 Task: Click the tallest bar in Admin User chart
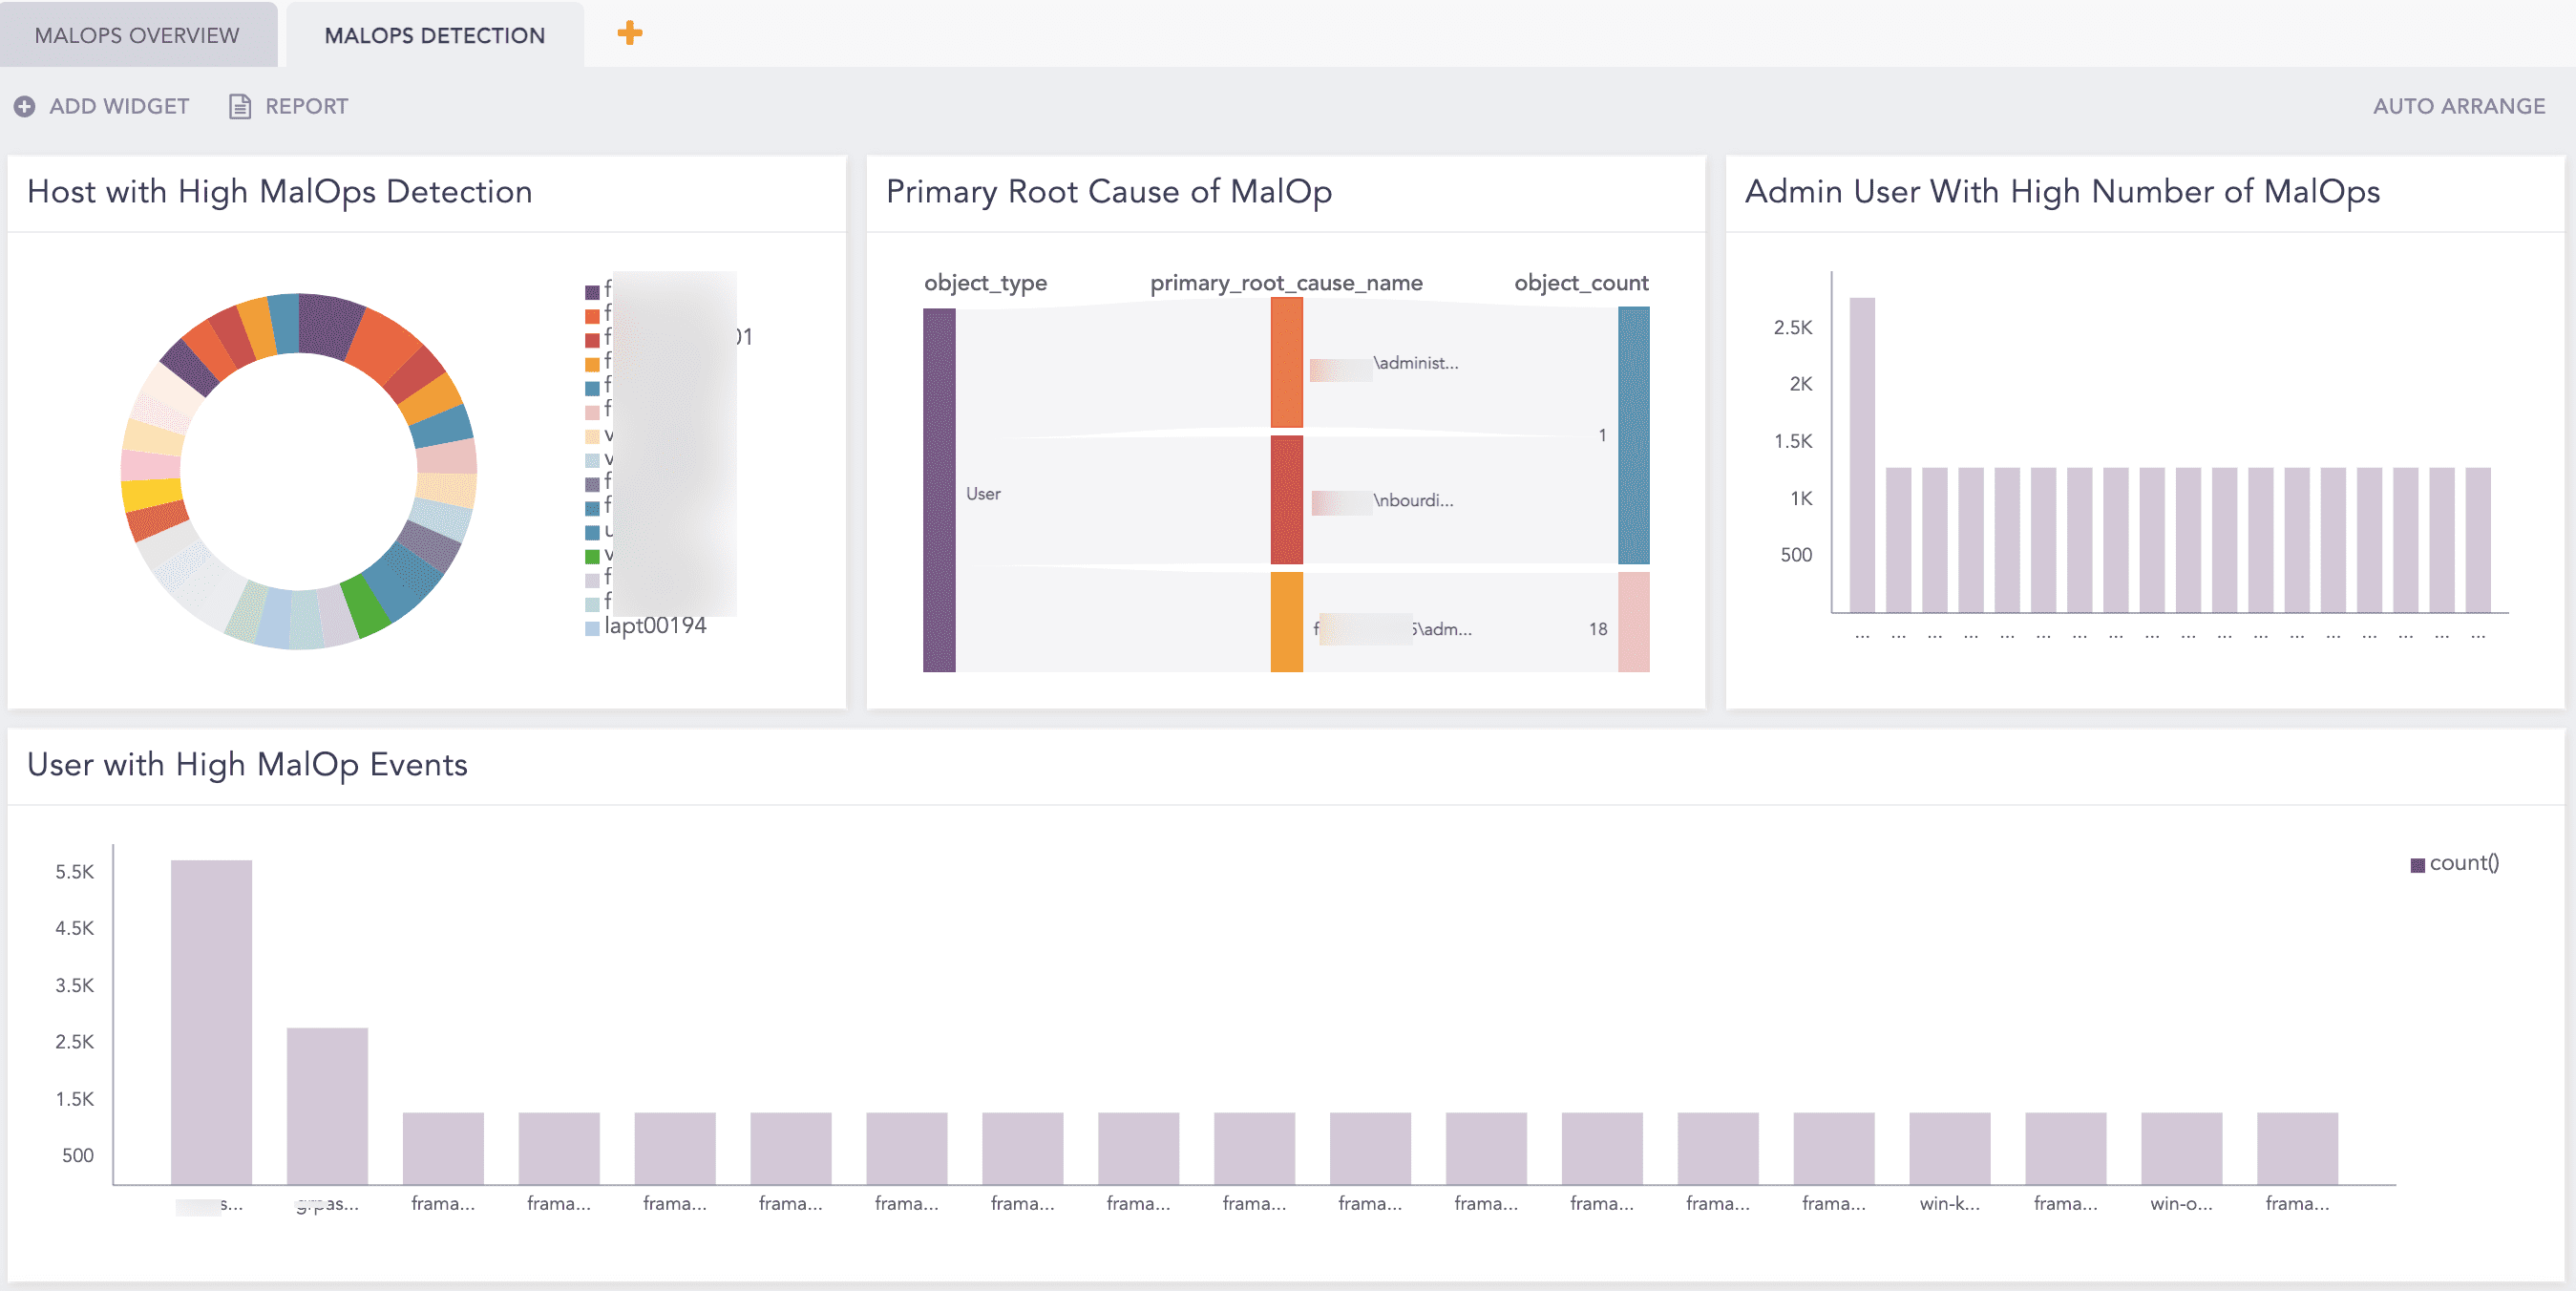[x=1861, y=455]
